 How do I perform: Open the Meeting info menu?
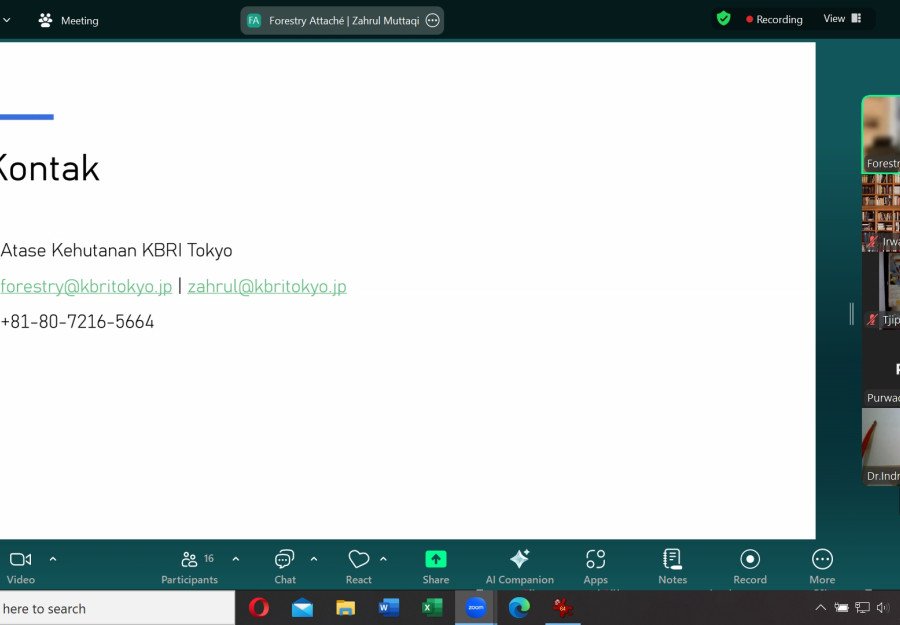pyautogui.click(x=68, y=21)
